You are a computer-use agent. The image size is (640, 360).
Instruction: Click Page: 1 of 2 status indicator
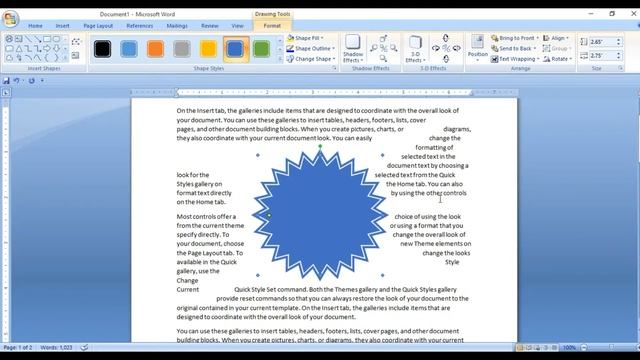click(18, 347)
